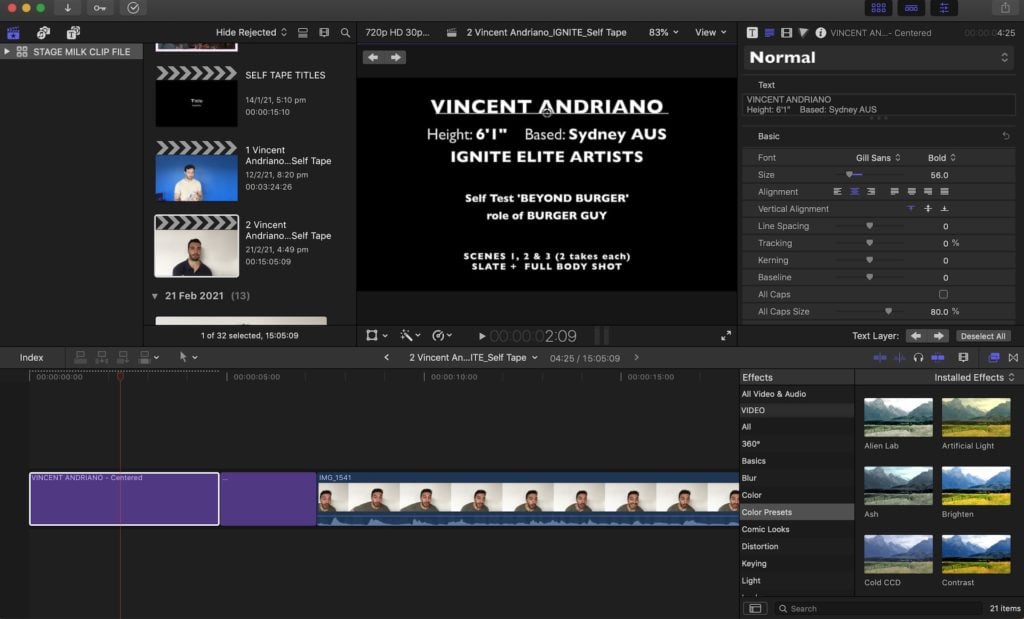
Task: Toggle Browser panel visibility button
Action: click(878, 8)
